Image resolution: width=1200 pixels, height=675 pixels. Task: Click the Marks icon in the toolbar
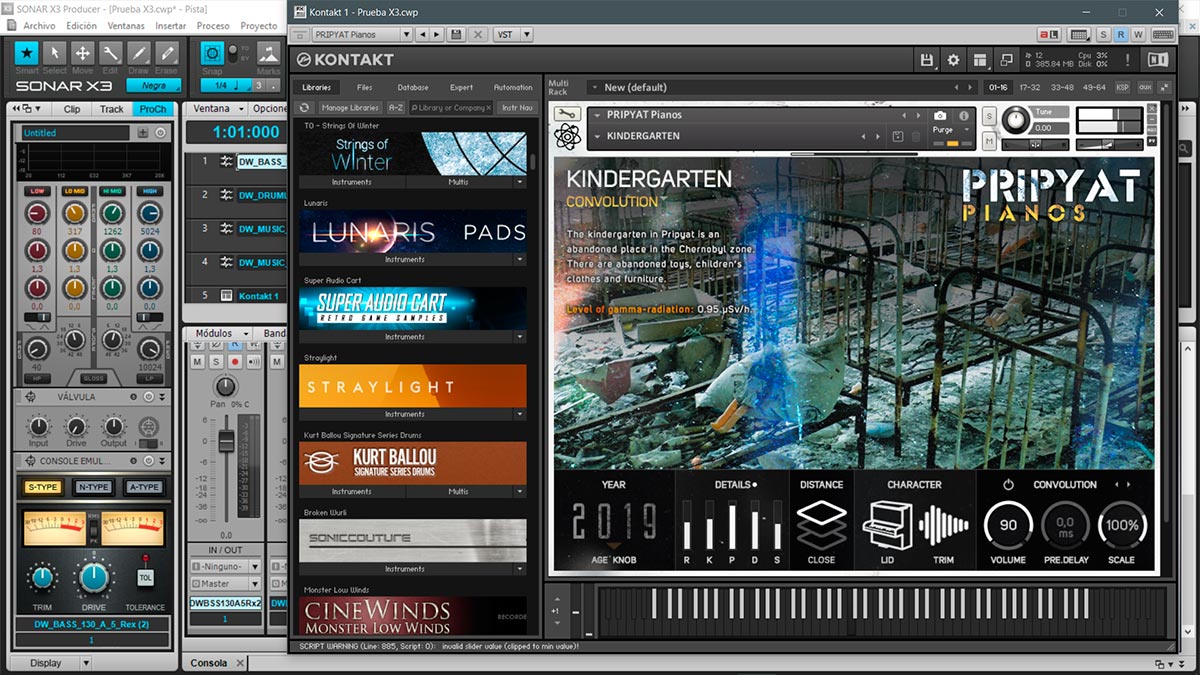(x=268, y=53)
